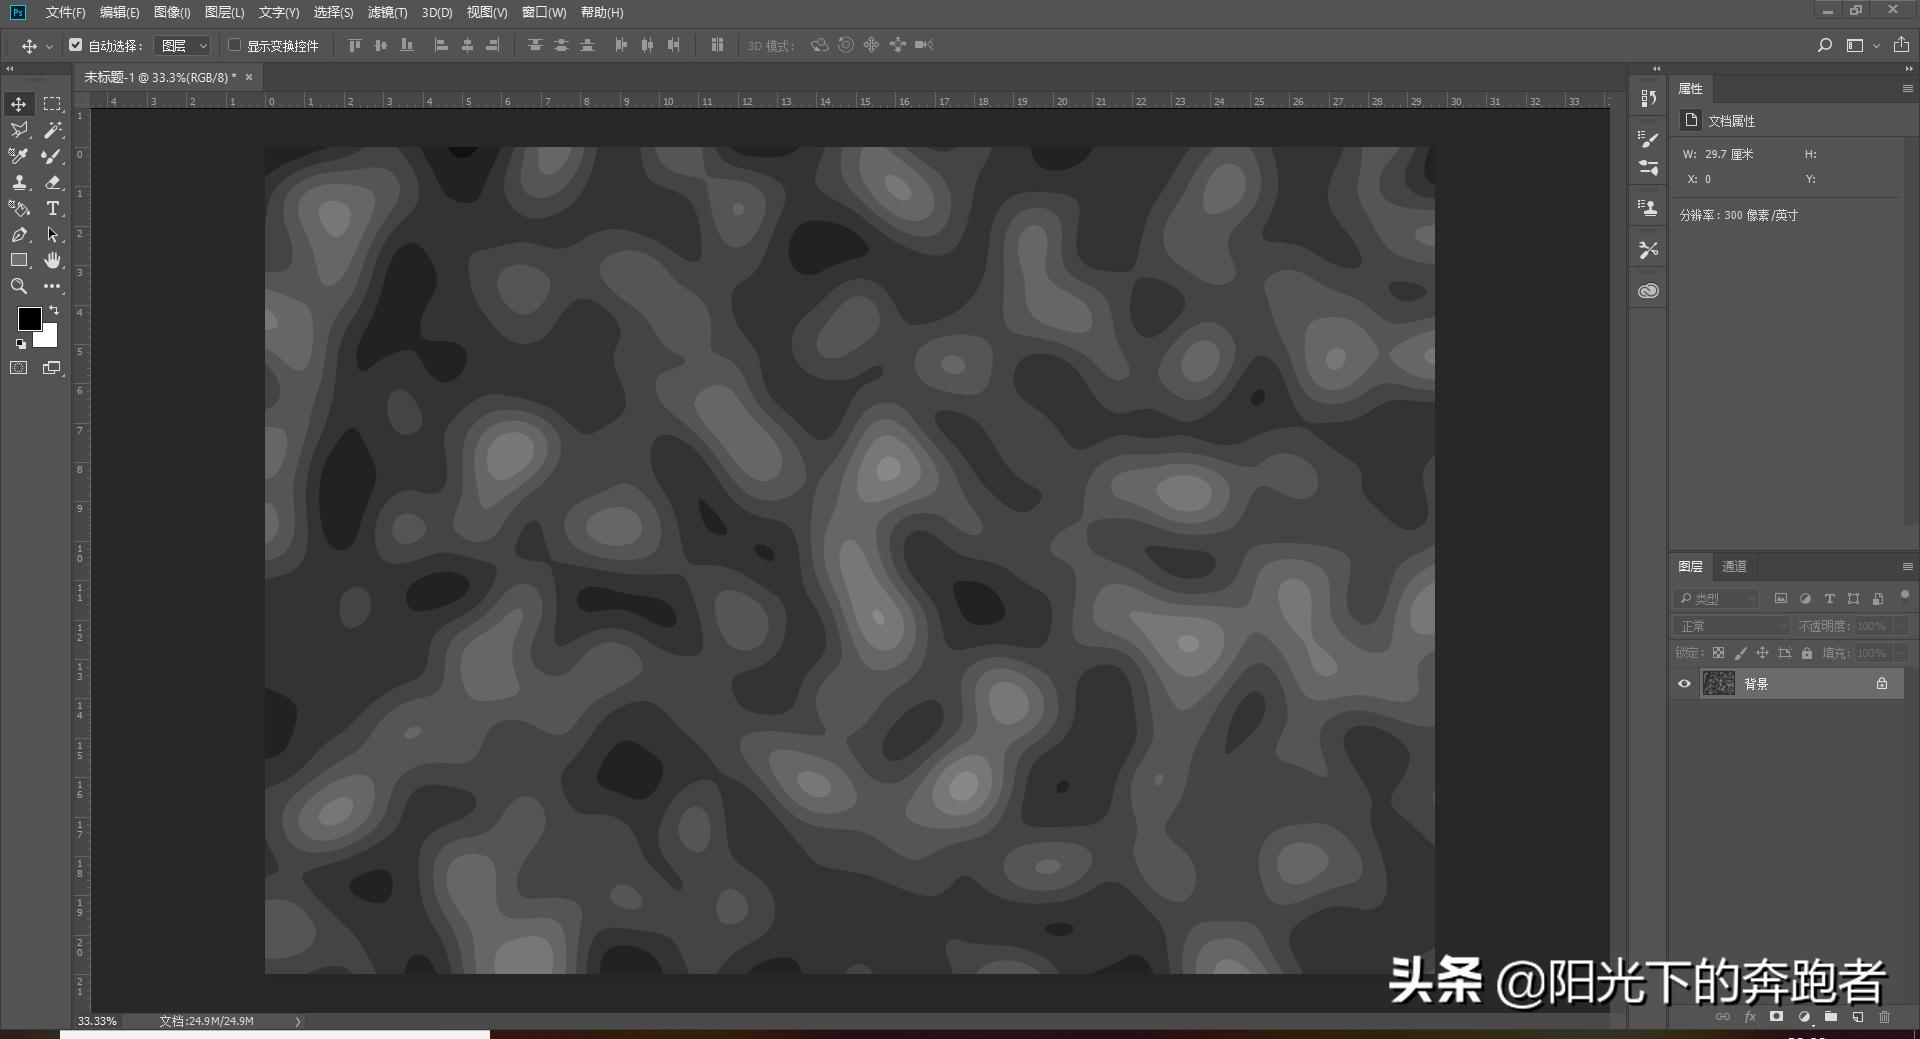The height and width of the screenshot is (1039, 1920).
Task: Open the 图层 auto-select dropdown
Action: pyautogui.click(x=184, y=46)
